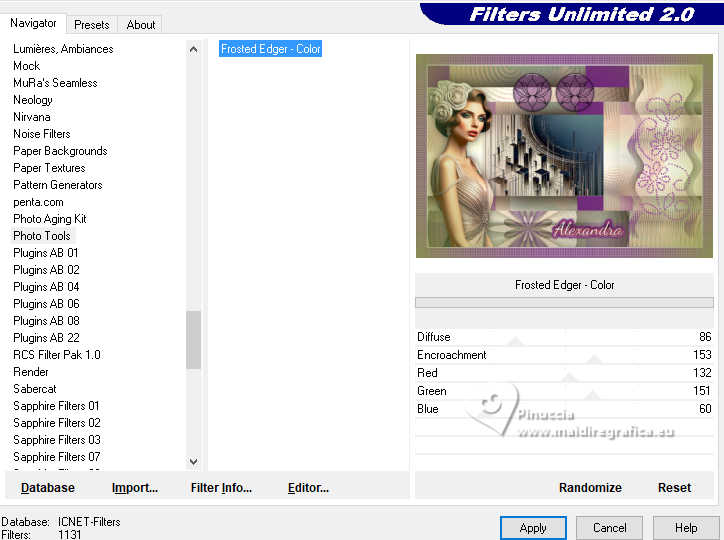Select Plugins AB 08
The image size is (724, 540).
(x=46, y=321)
